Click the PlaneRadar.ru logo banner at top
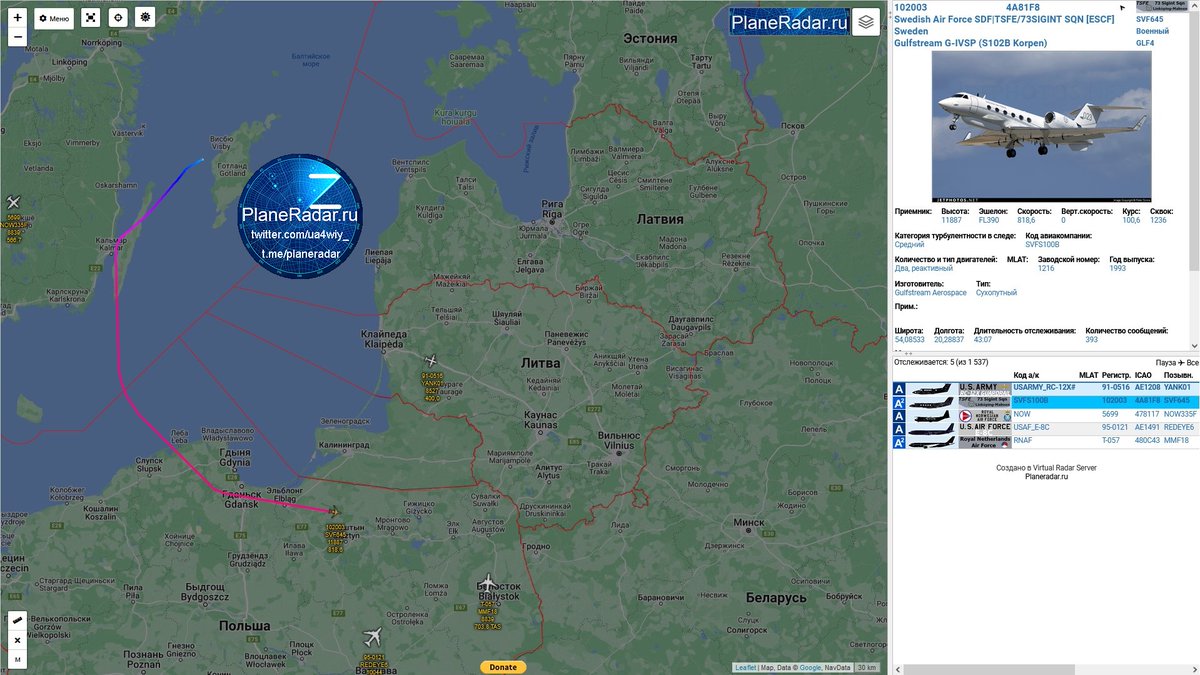This screenshot has width=1200, height=675. click(x=789, y=22)
